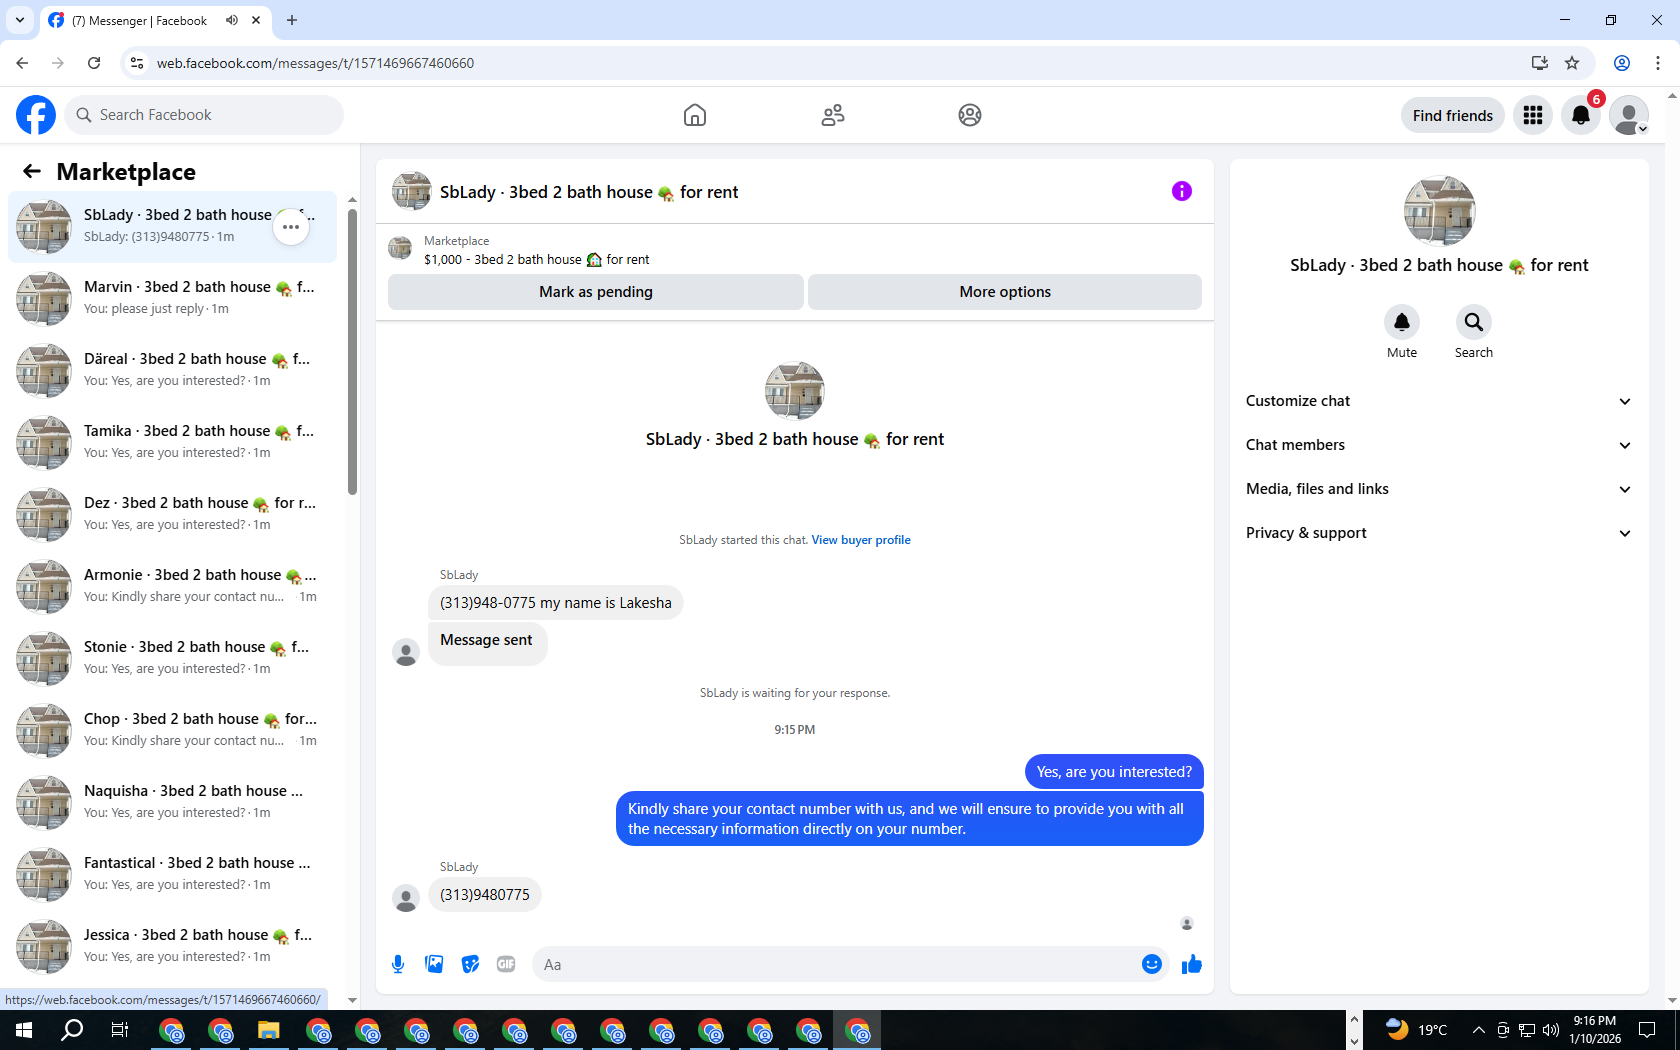Show hidden system tray icons
The width and height of the screenshot is (1680, 1050).
(1478, 1030)
